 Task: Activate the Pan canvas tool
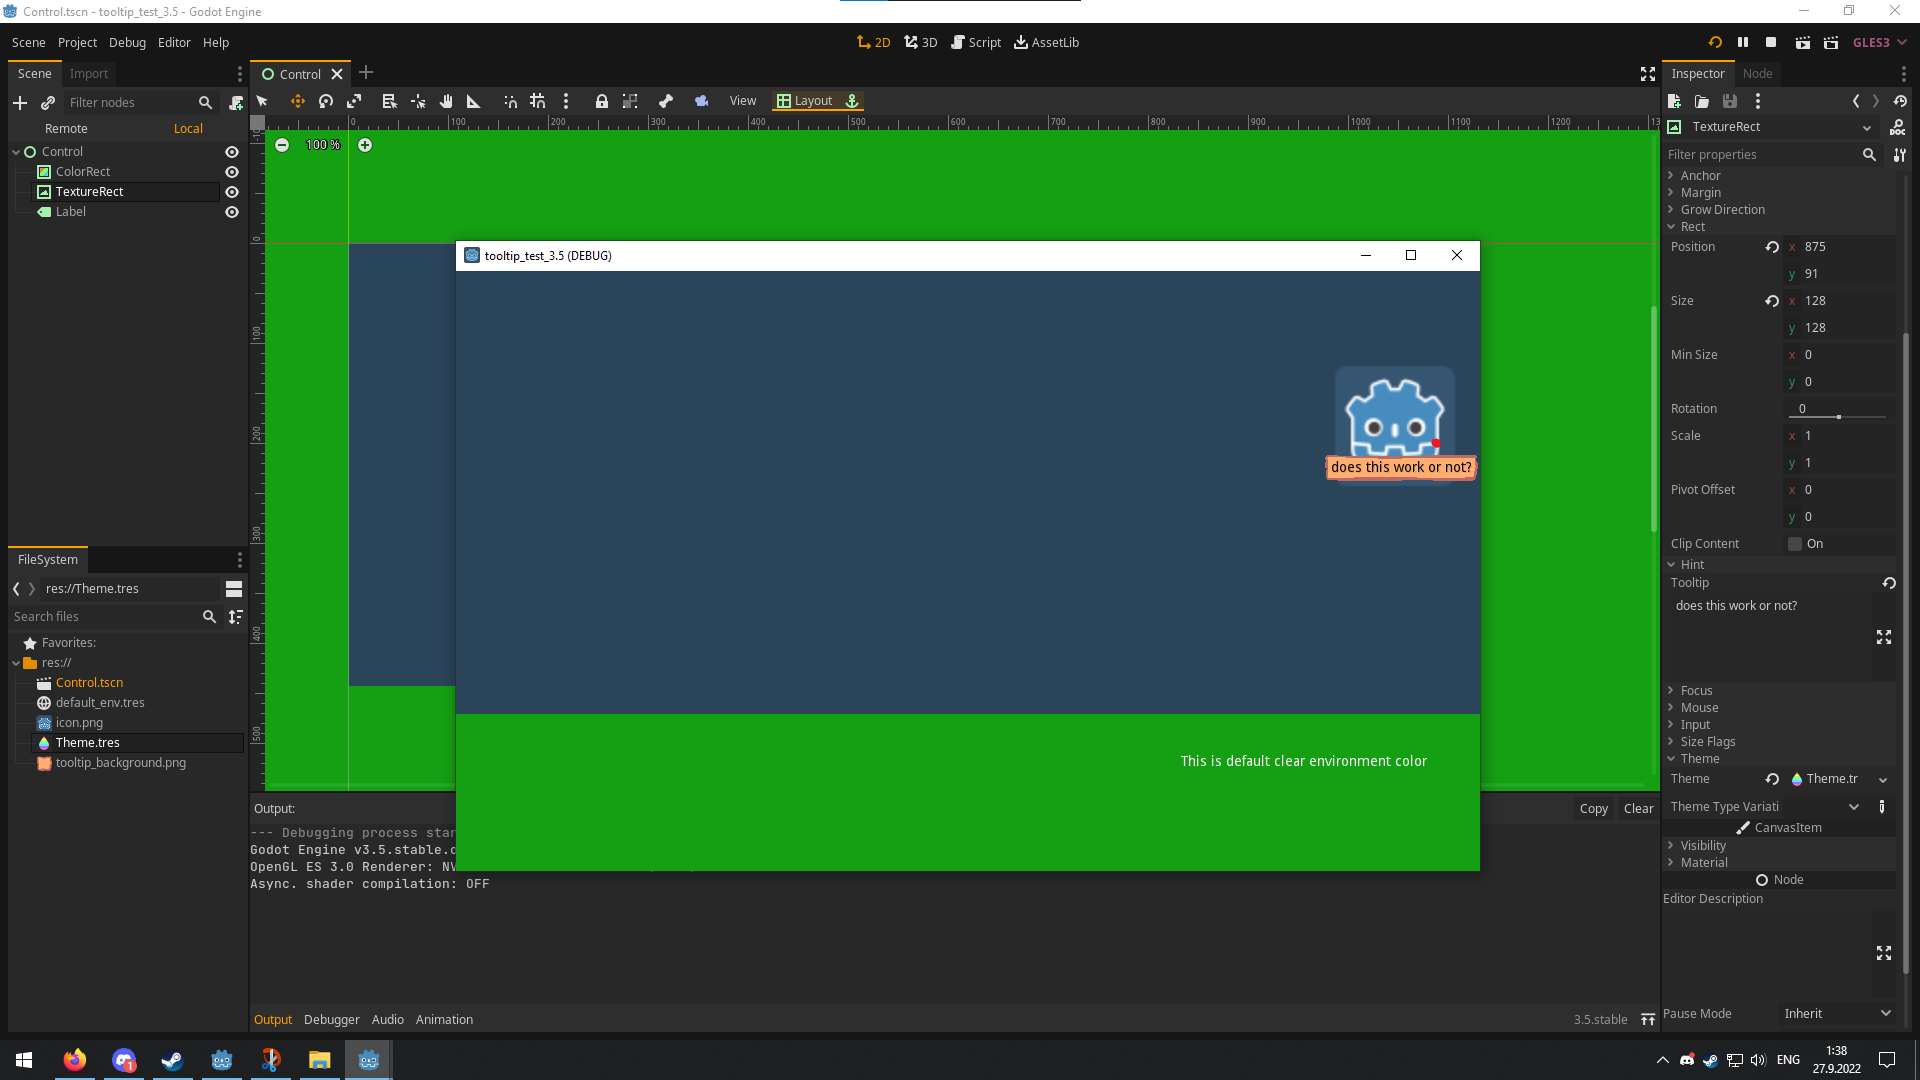pyautogui.click(x=446, y=101)
